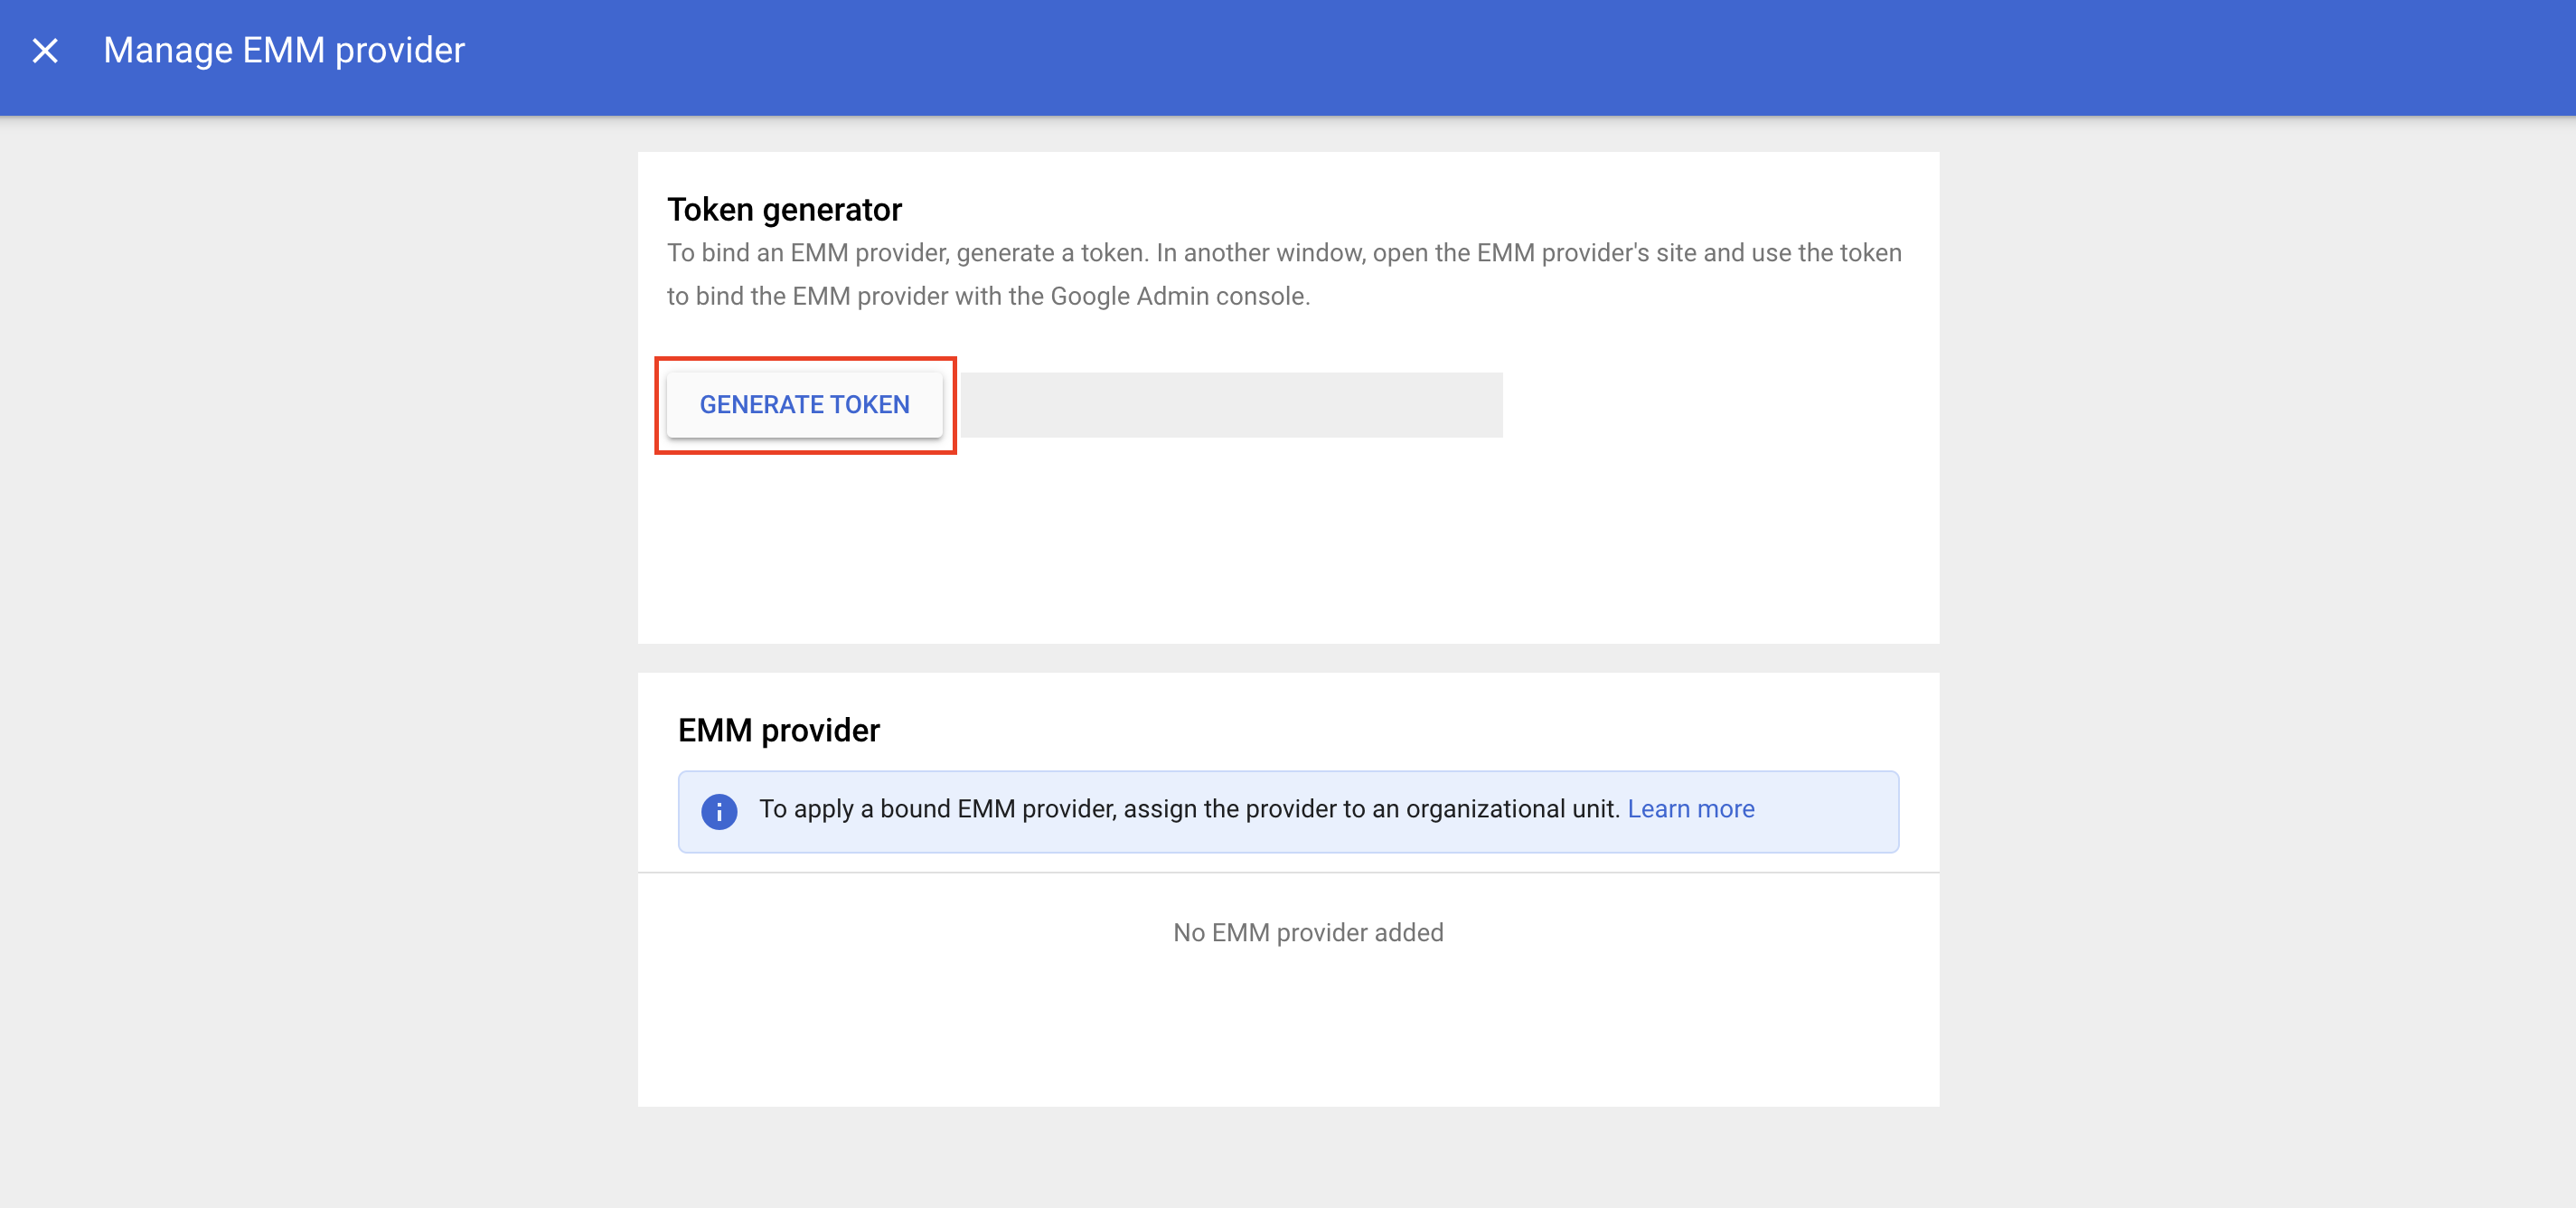Click the divider line below info banner
This screenshot has width=2576, height=1208.
1288,873
